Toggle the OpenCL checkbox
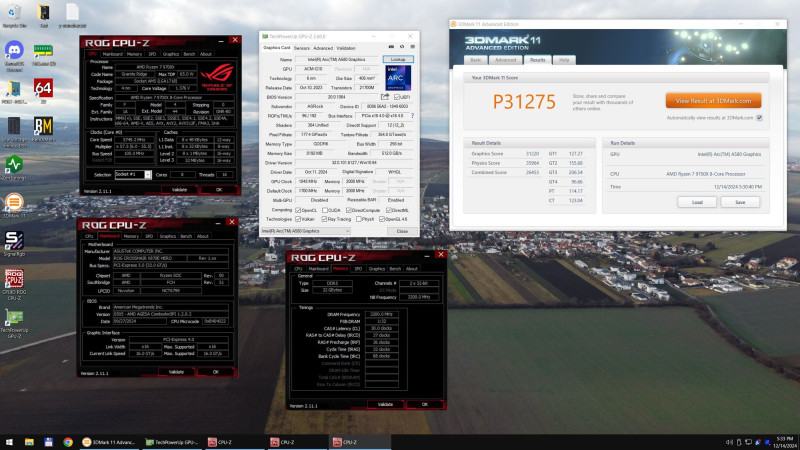 298,210
